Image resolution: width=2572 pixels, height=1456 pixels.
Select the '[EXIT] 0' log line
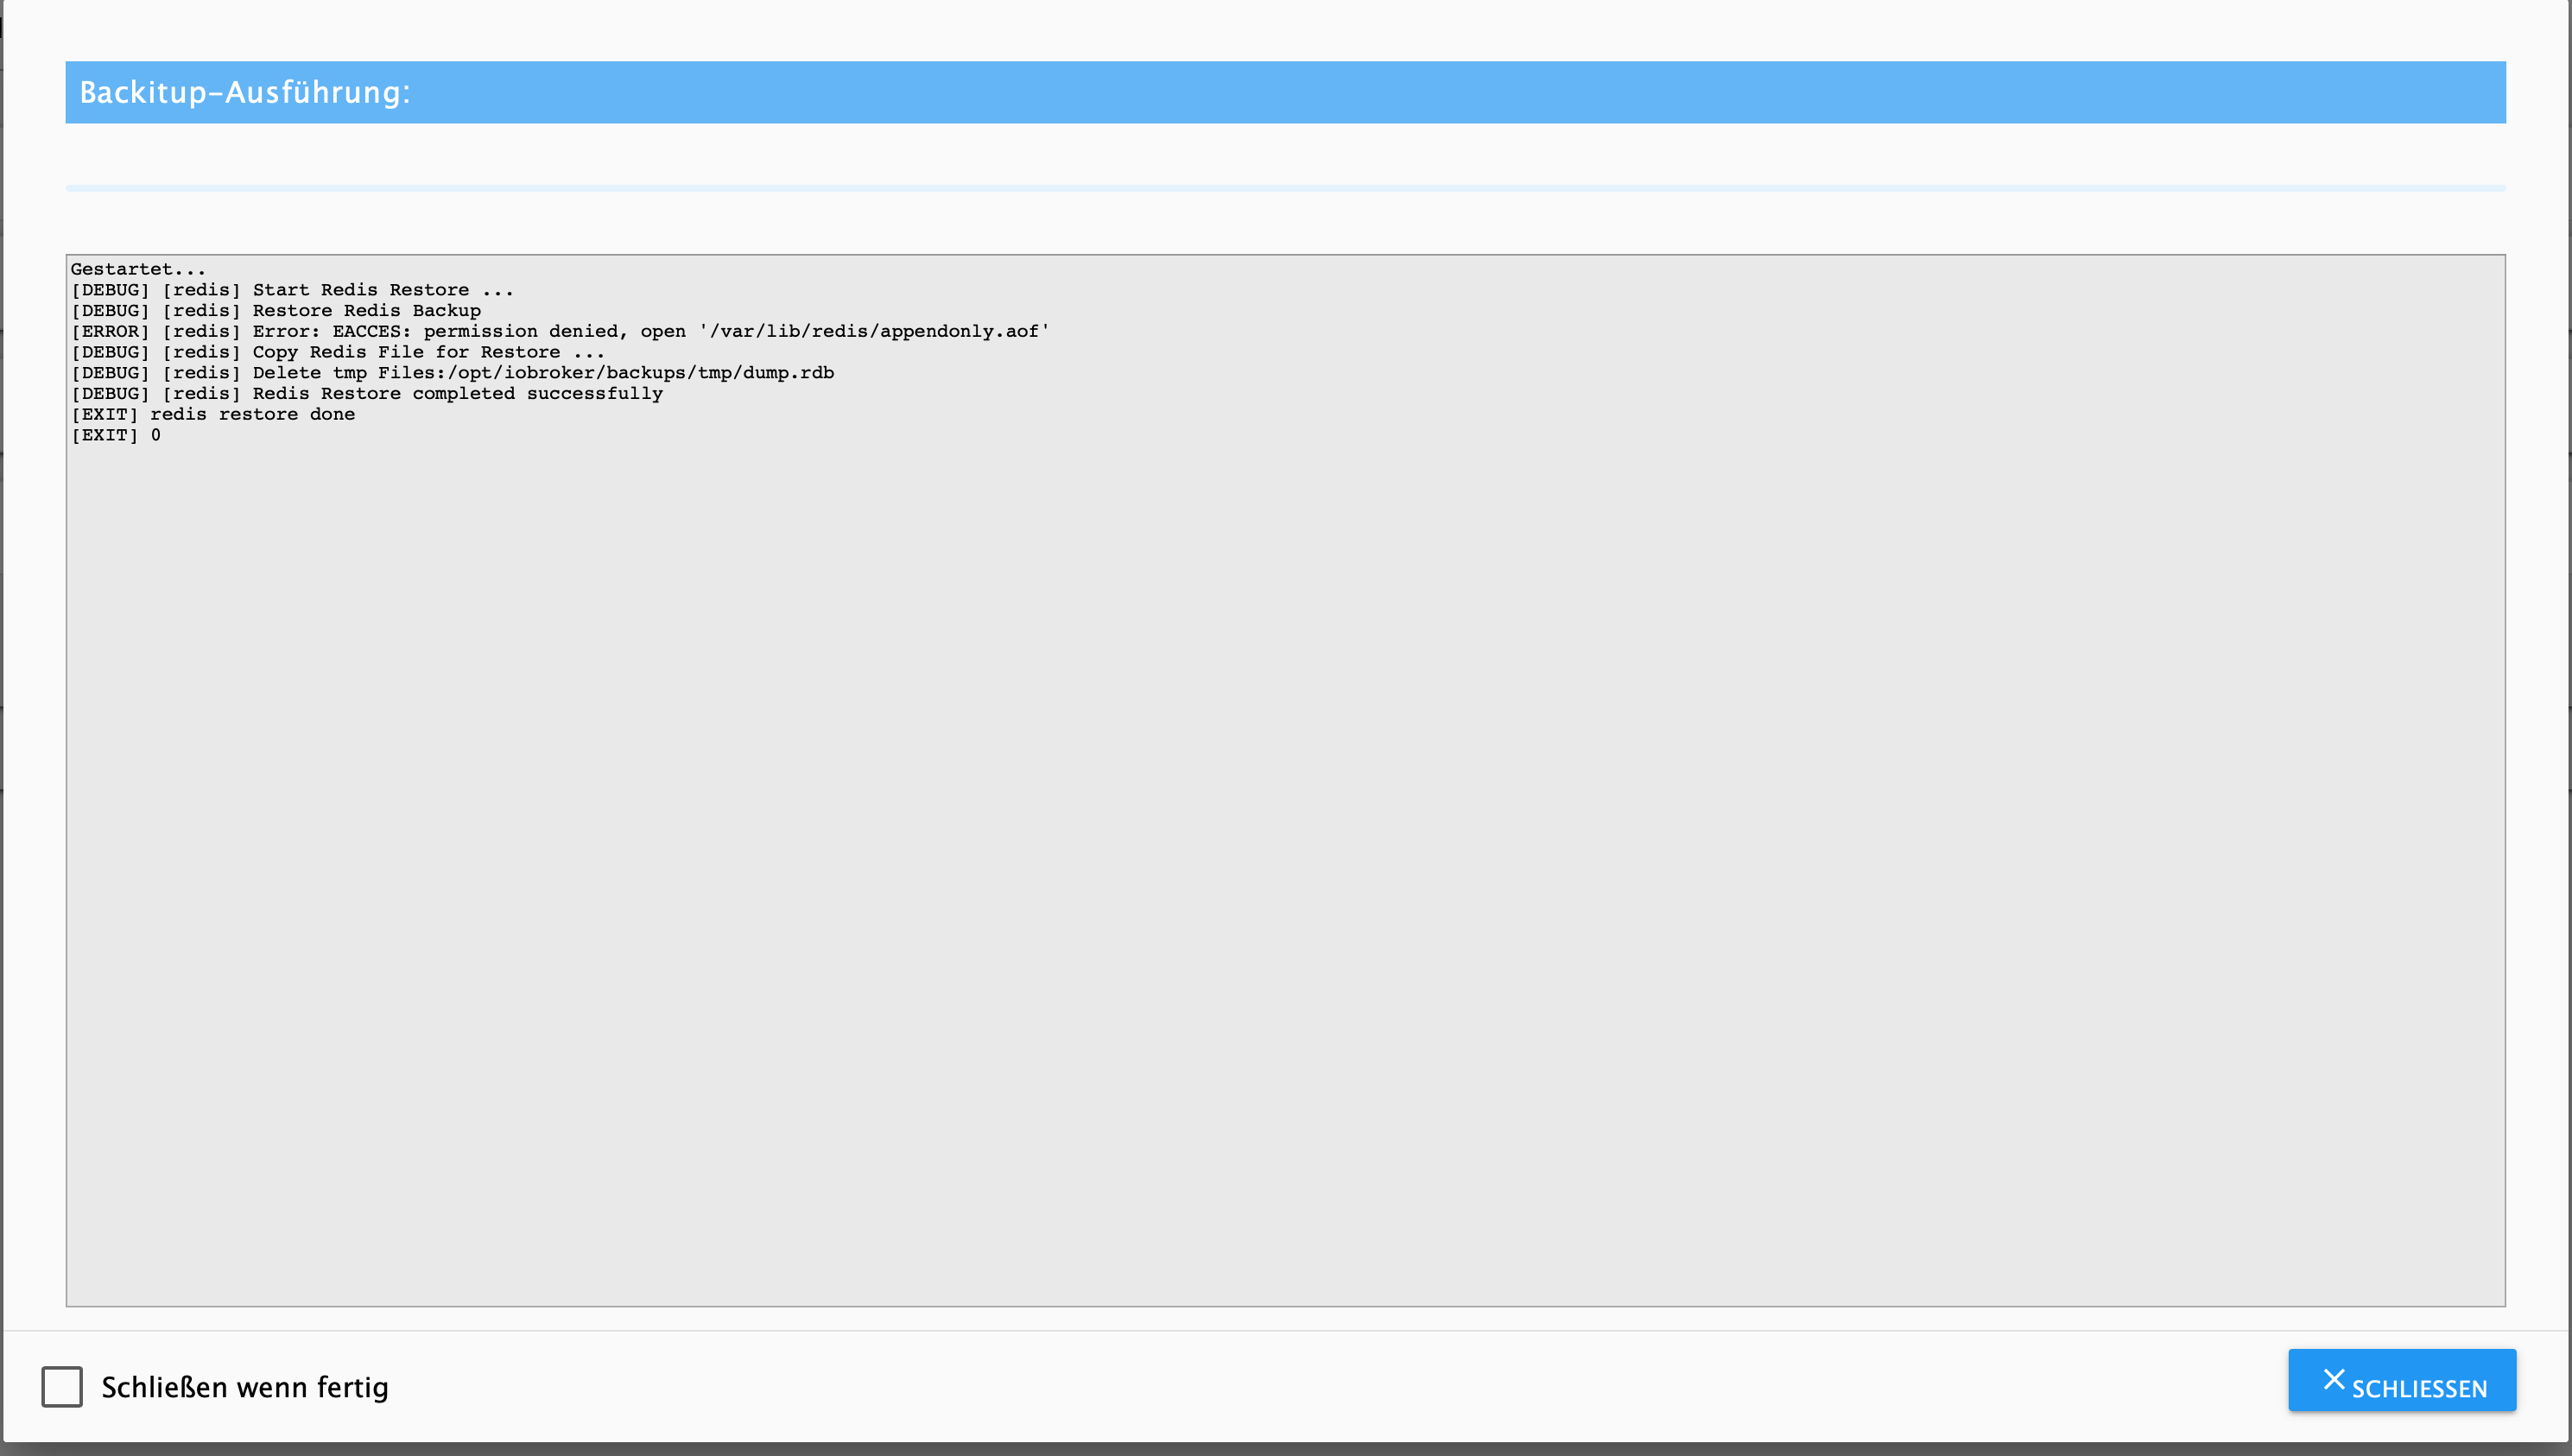(x=116, y=435)
